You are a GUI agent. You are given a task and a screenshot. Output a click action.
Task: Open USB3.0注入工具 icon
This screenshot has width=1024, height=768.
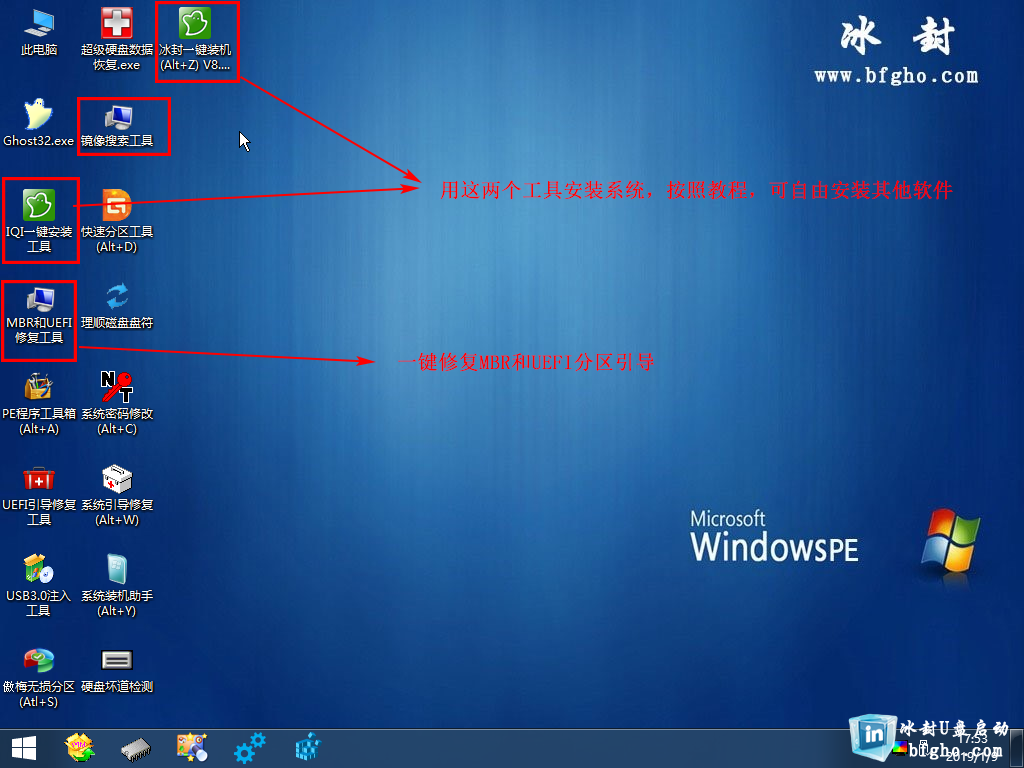coord(39,585)
